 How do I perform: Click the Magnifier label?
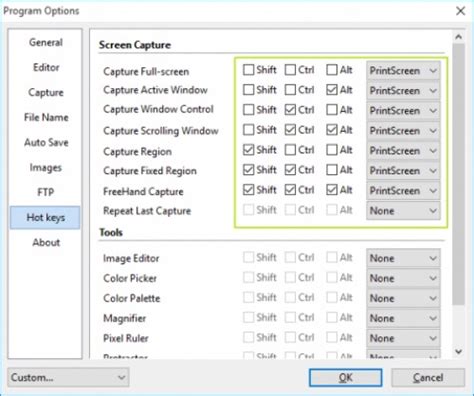click(124, 318)
